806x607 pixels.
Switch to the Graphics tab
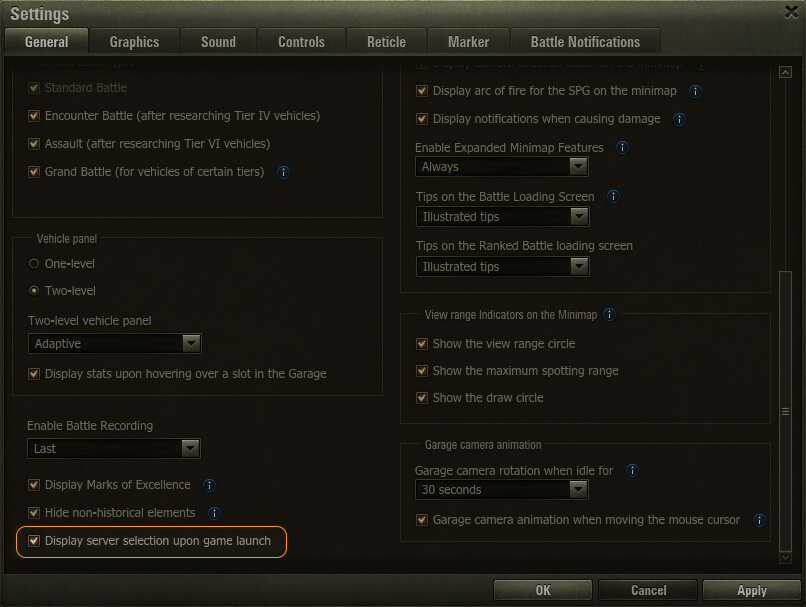click(134, 42)
